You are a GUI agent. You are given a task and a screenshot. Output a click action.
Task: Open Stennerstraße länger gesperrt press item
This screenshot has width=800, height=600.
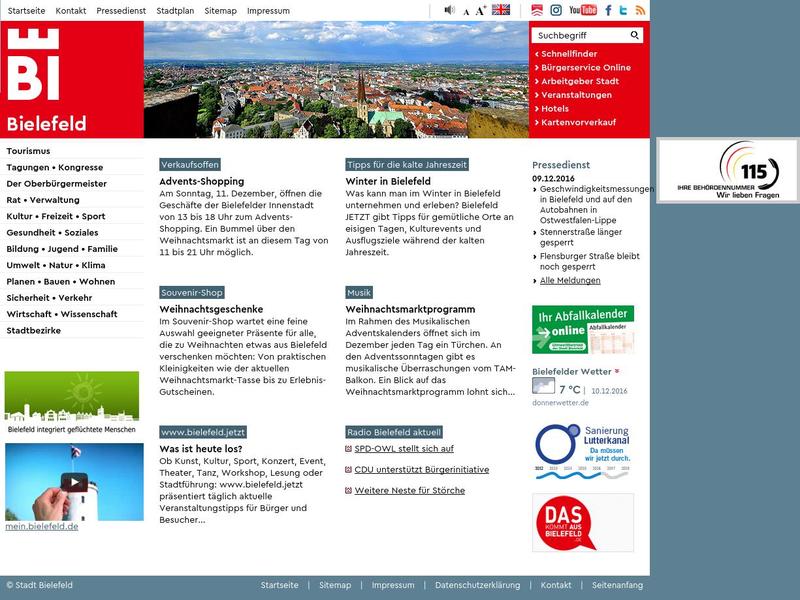tap(581, 237)
